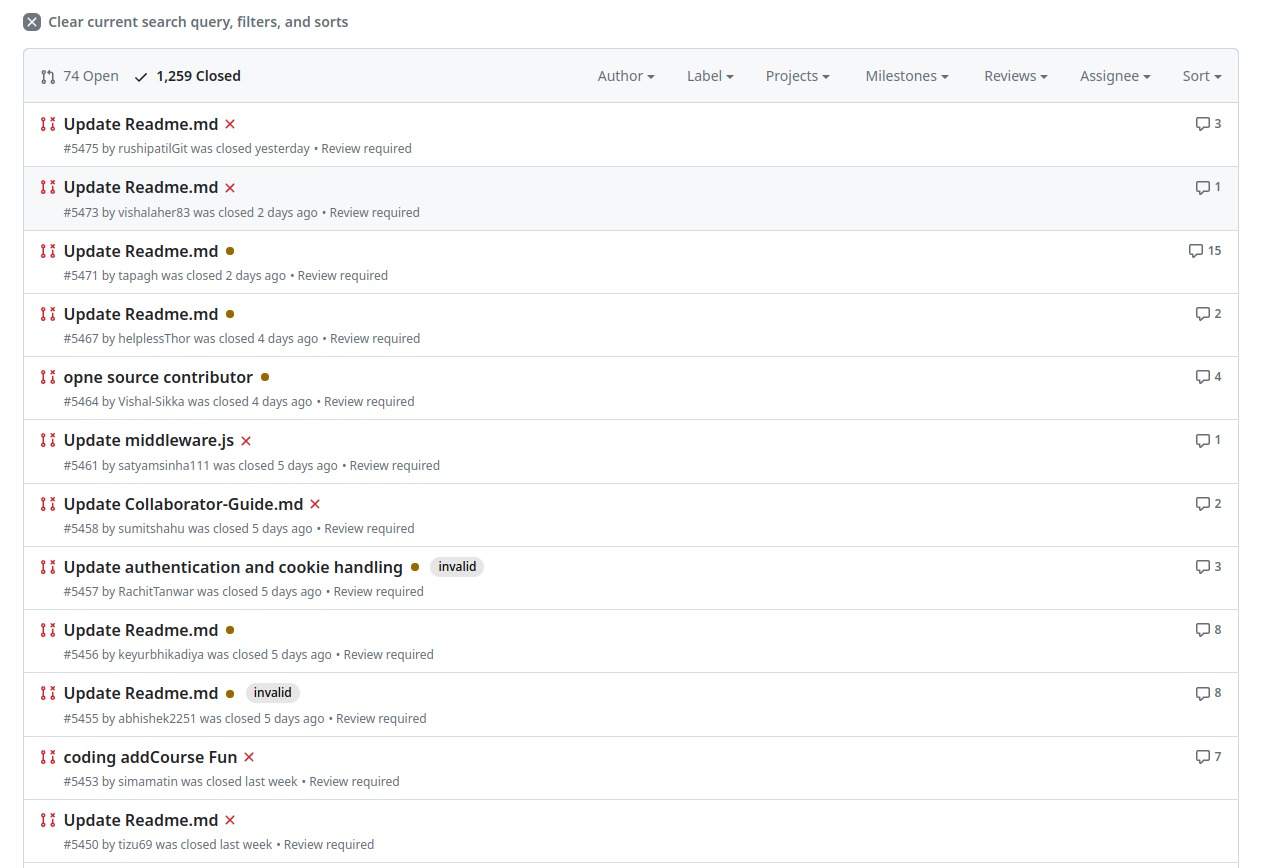Screen dimensions: 1276x868
Task: Select the 1,259 Closed tab
Action: 187,76
